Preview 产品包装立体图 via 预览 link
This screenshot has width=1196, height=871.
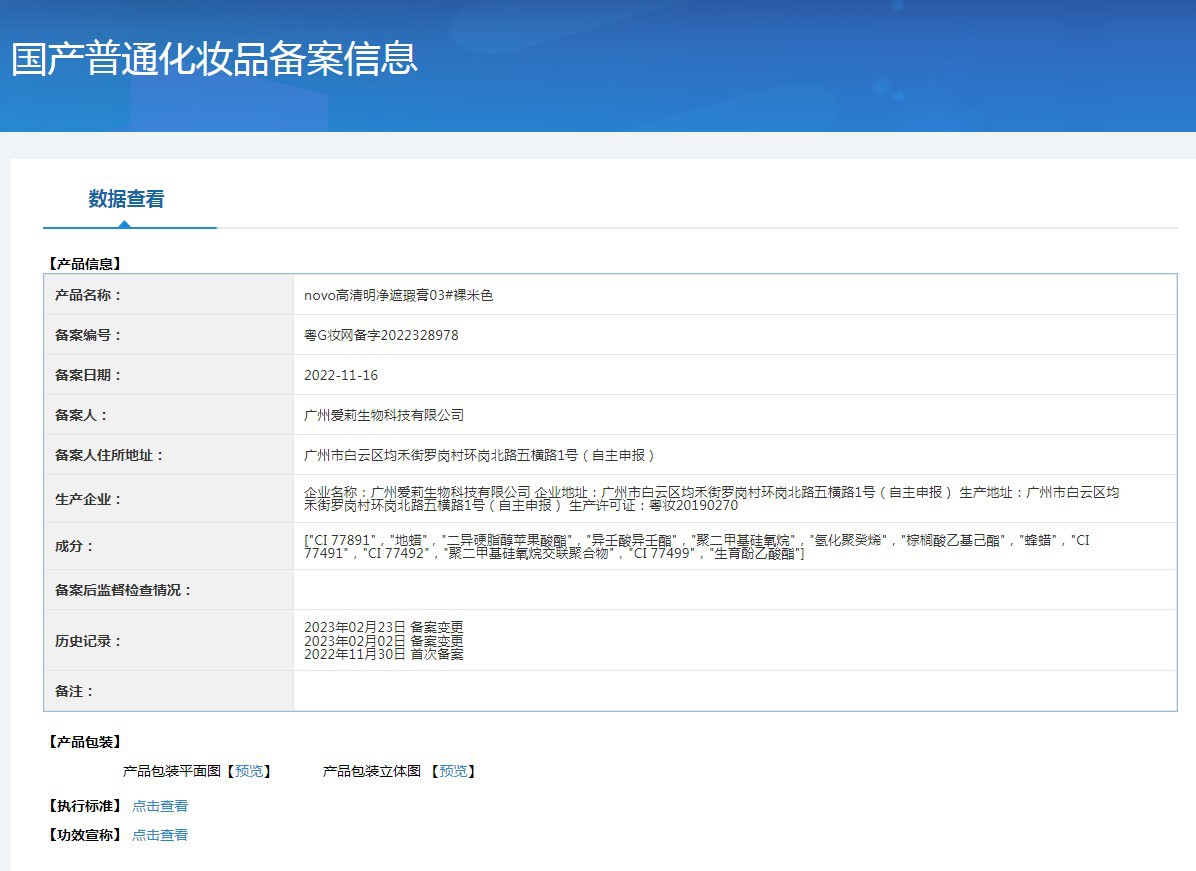[453, 771]
